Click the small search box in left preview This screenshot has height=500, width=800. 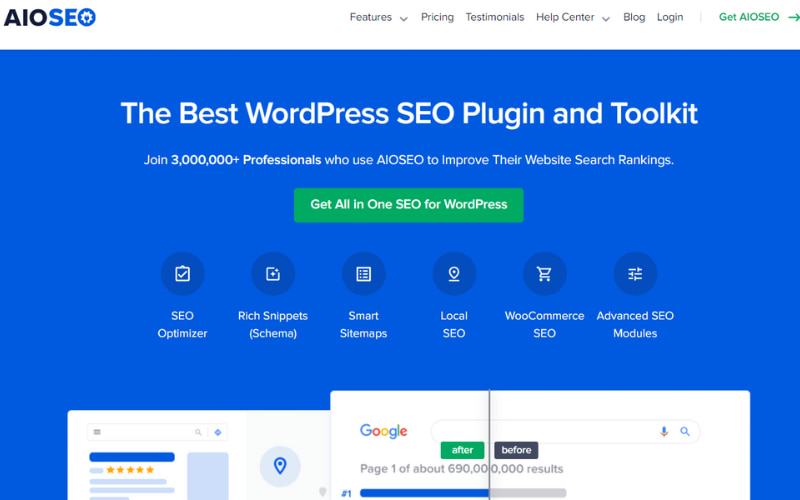tap(157, 432)
